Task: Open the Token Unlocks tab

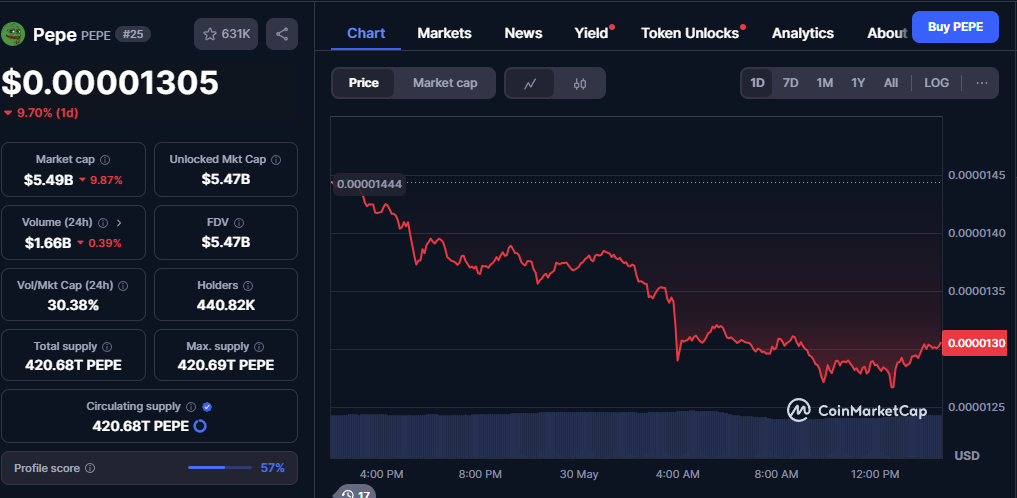Action: [x=690, y=33]
